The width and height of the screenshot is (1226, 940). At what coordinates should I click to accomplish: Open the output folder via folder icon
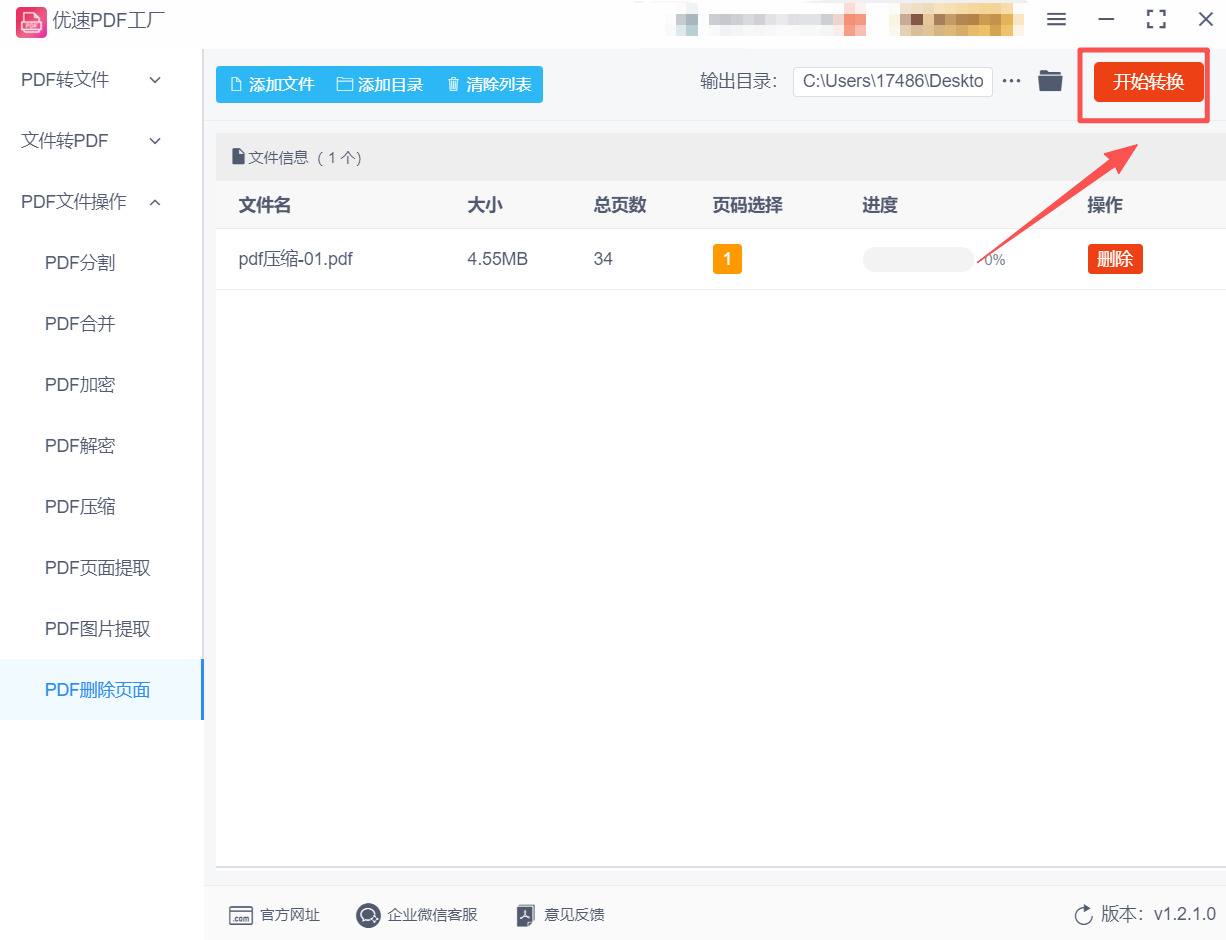pos(1049,81)
